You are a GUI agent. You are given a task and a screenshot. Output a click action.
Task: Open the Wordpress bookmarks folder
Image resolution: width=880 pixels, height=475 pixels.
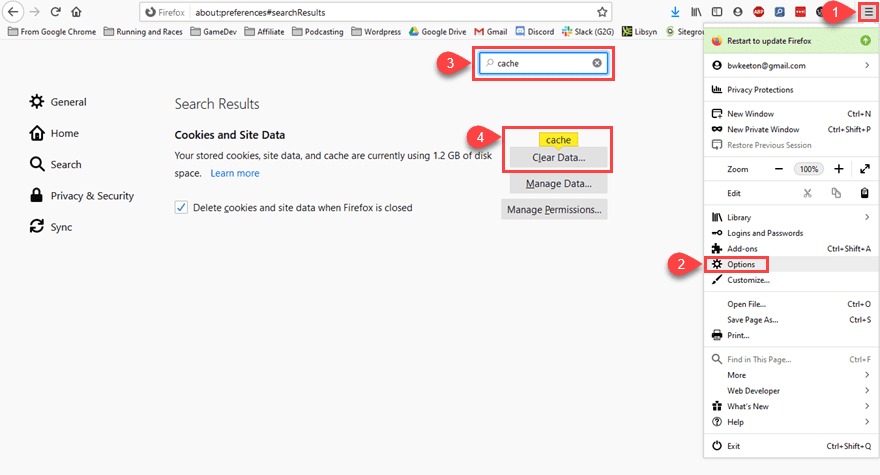(x=376, y=31)
